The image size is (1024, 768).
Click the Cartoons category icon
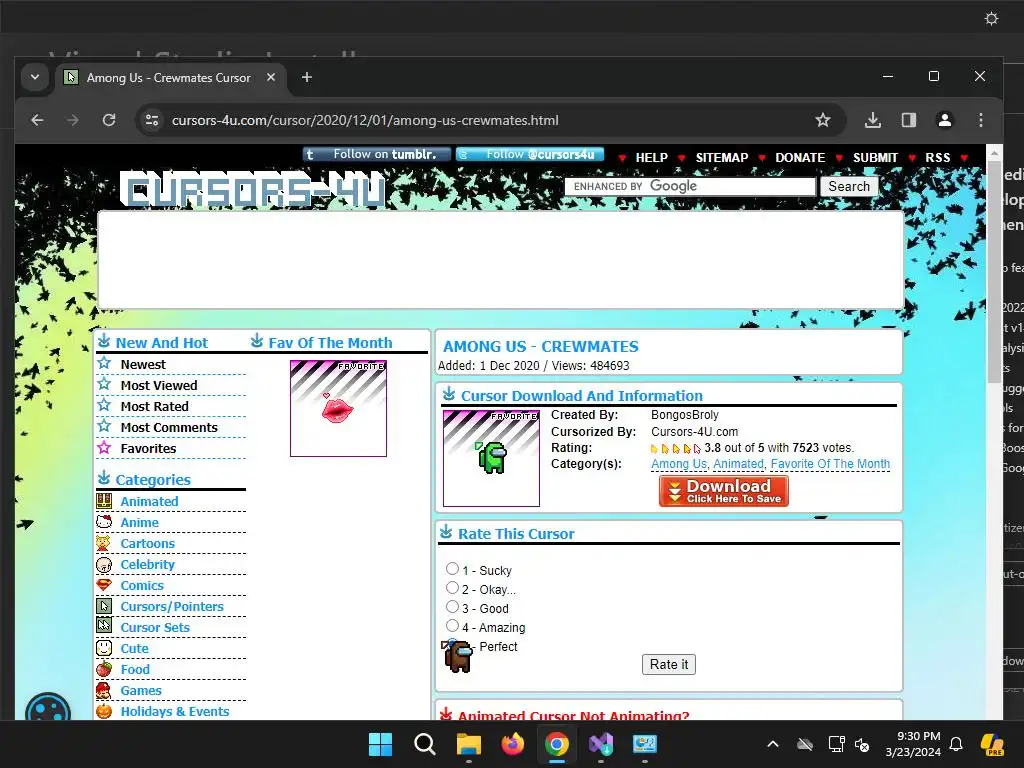[104, 543]
